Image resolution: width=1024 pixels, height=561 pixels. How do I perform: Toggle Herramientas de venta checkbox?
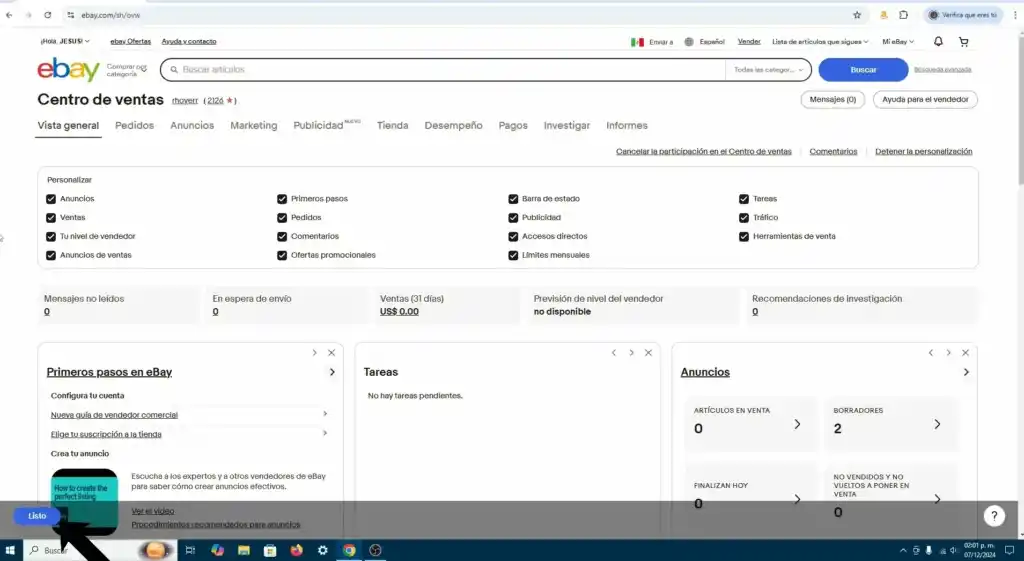(x=744, y=236)
